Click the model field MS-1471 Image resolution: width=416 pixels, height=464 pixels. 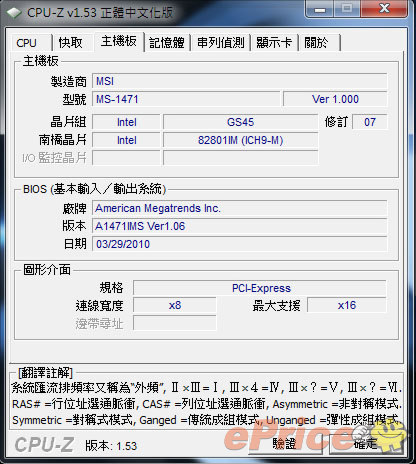[x=186, y=99]
